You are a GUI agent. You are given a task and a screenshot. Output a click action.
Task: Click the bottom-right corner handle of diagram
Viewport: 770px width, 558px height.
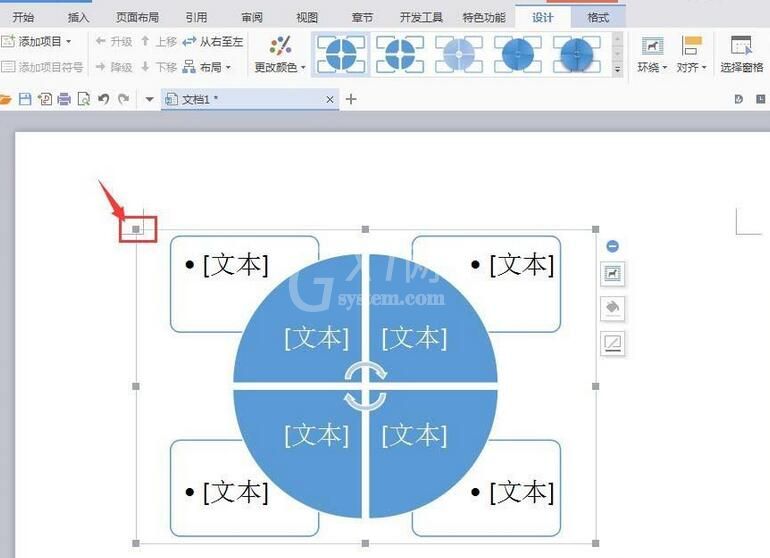(596, 543)
